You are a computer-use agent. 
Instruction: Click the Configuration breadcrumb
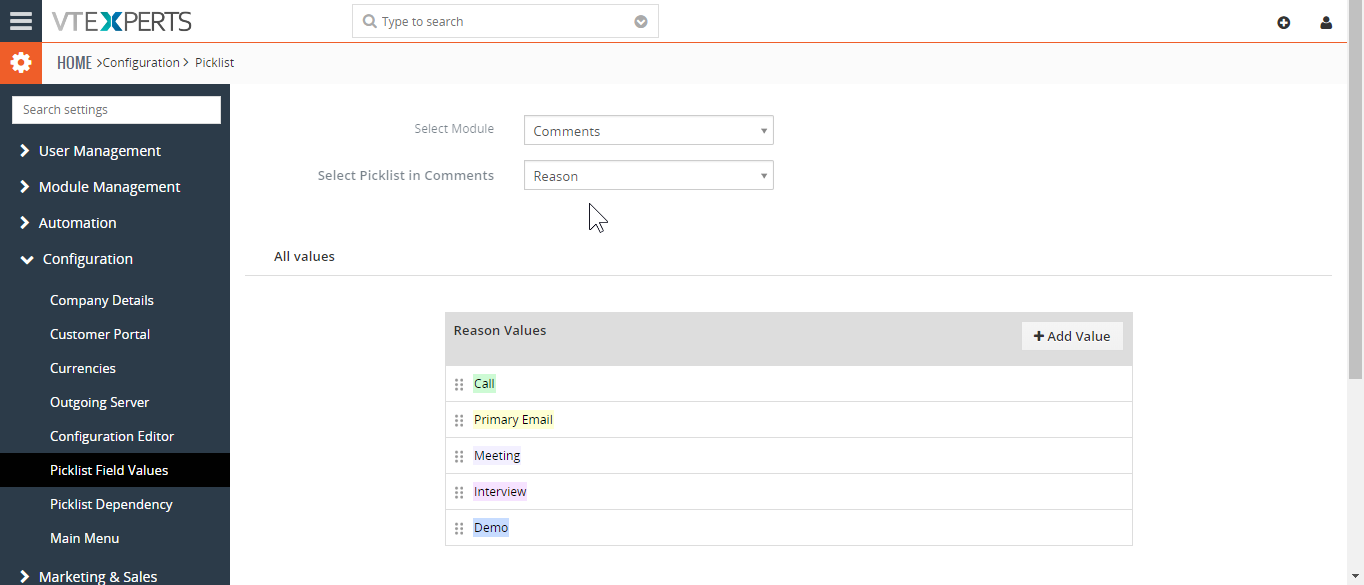point(141,63)
